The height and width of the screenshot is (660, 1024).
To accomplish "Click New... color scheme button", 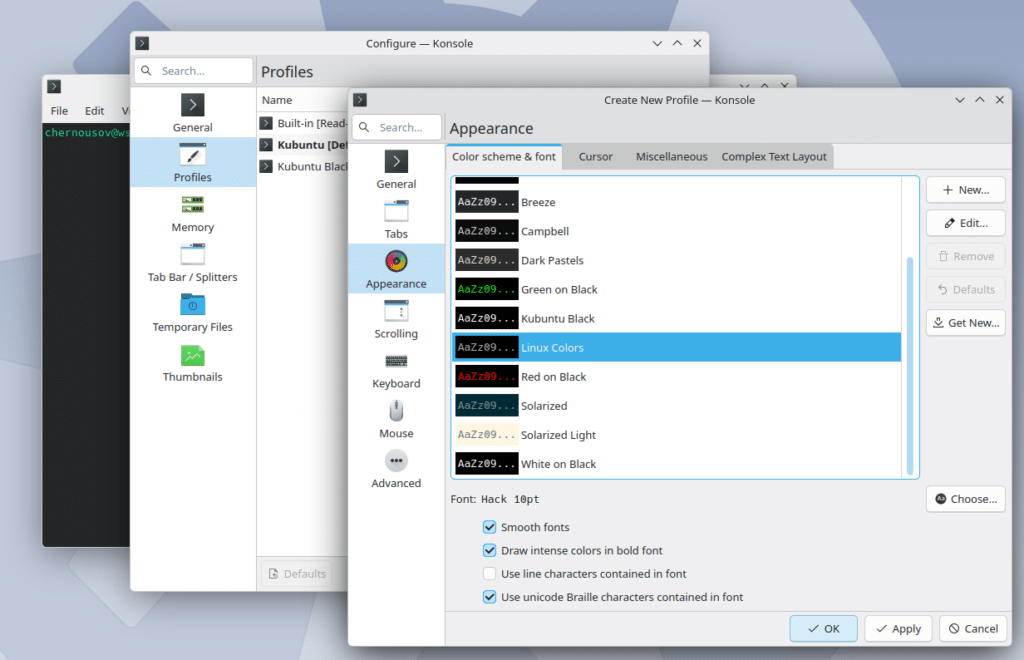I will (x=965, y=190).
